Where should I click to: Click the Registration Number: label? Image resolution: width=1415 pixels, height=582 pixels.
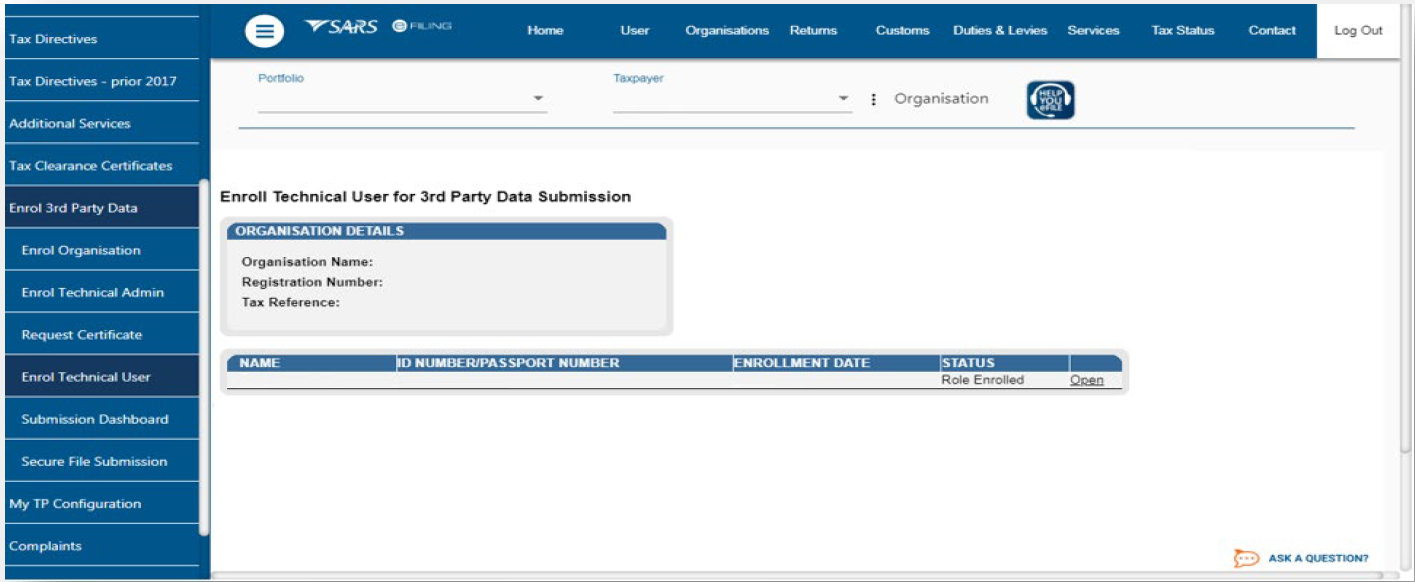coord(312,282)
